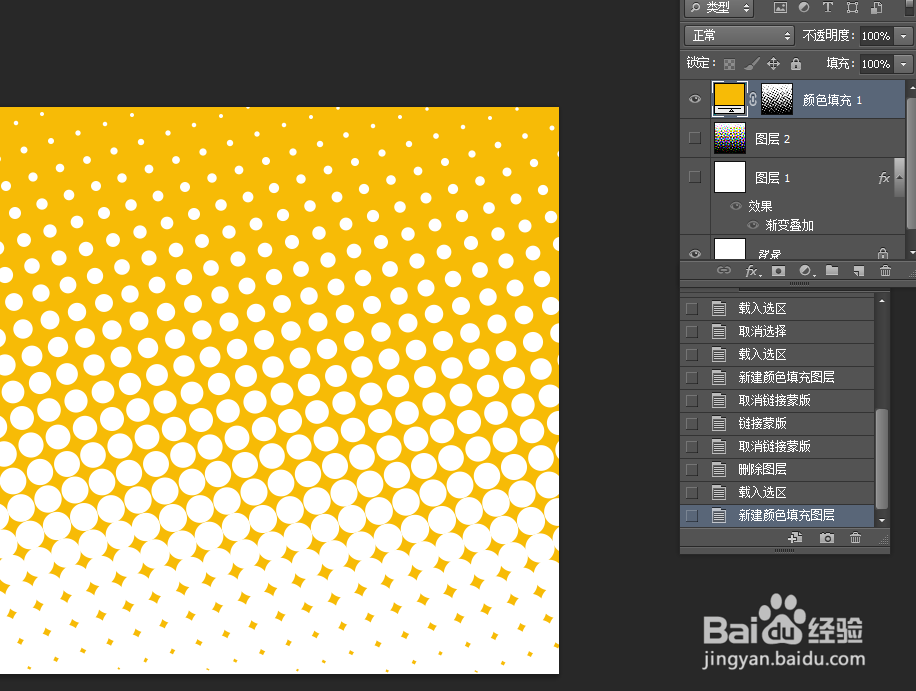Click the orange color fill thumbnail
Image resolution: width=916 pixels, height=691 pixels.
730,99
